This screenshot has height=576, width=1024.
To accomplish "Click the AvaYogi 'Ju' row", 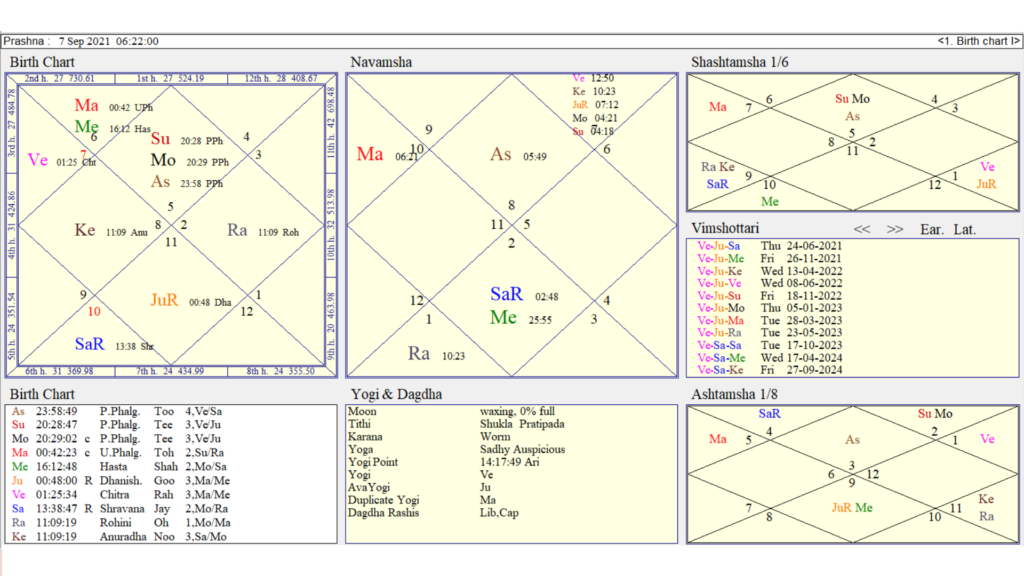I will point(419,487).
